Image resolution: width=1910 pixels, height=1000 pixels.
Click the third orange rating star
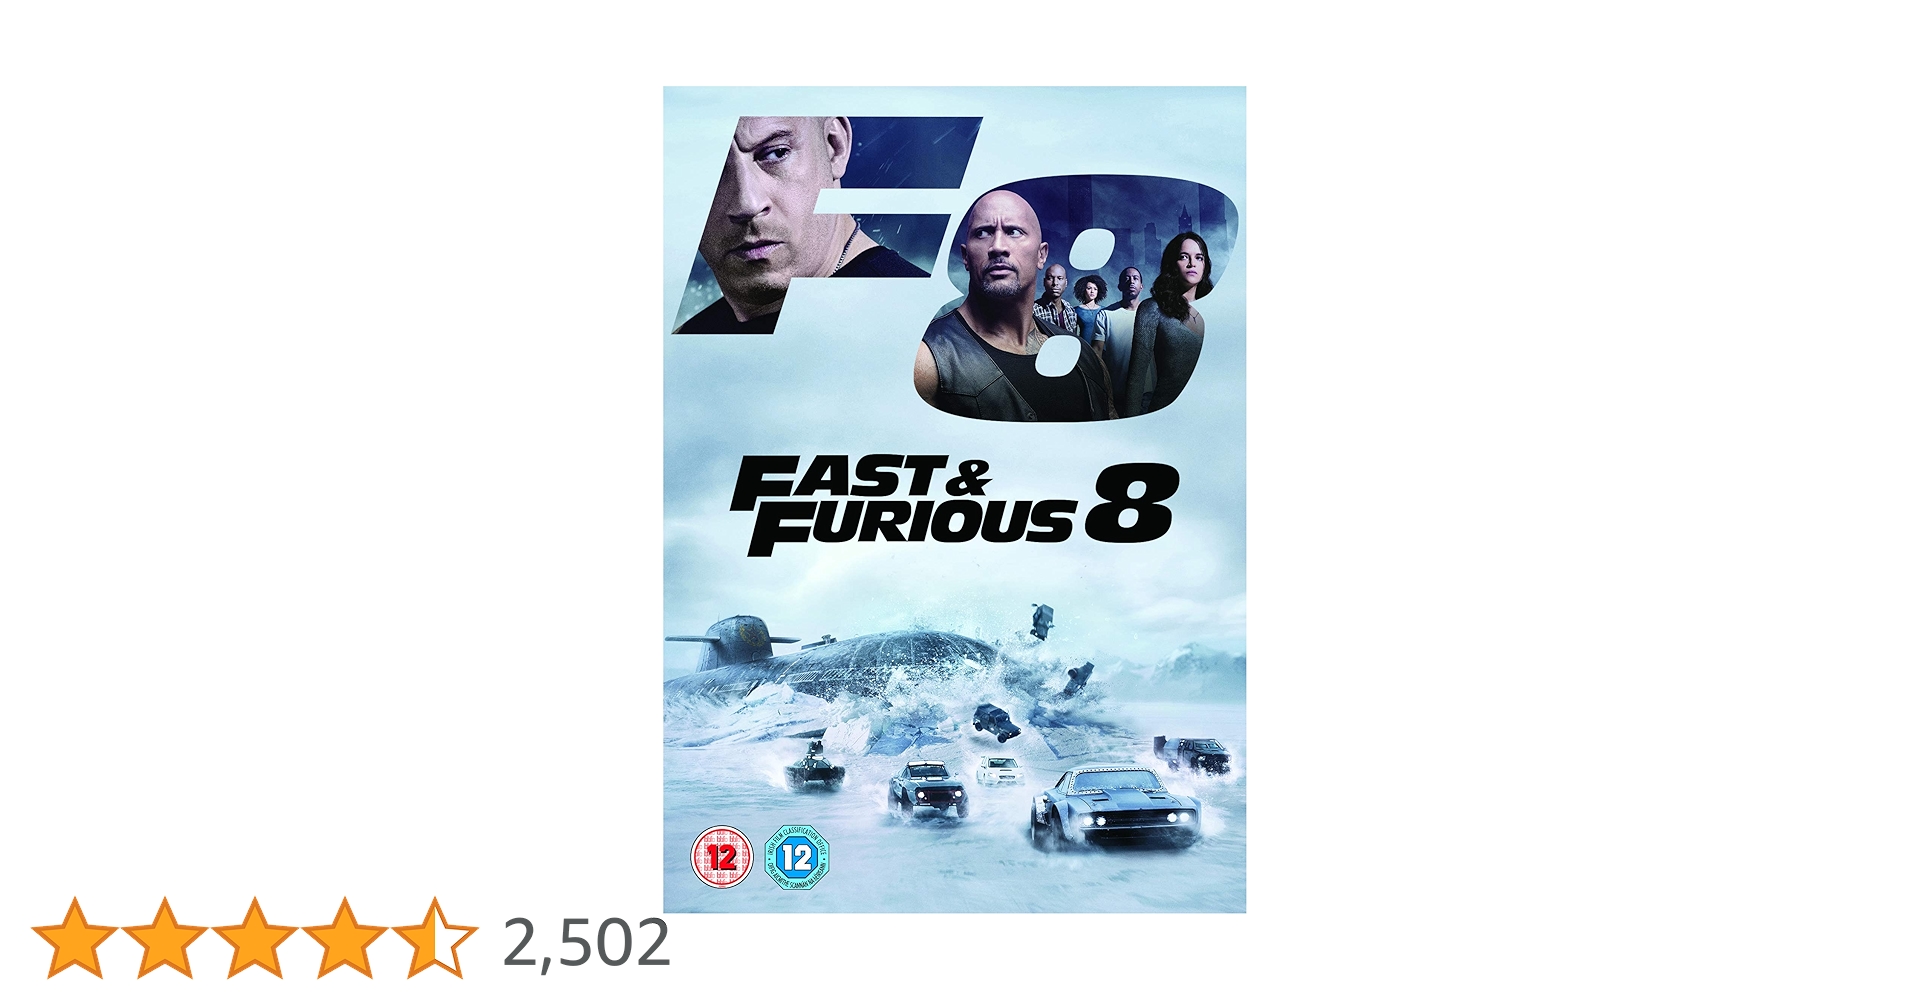[x=254, y=938]
